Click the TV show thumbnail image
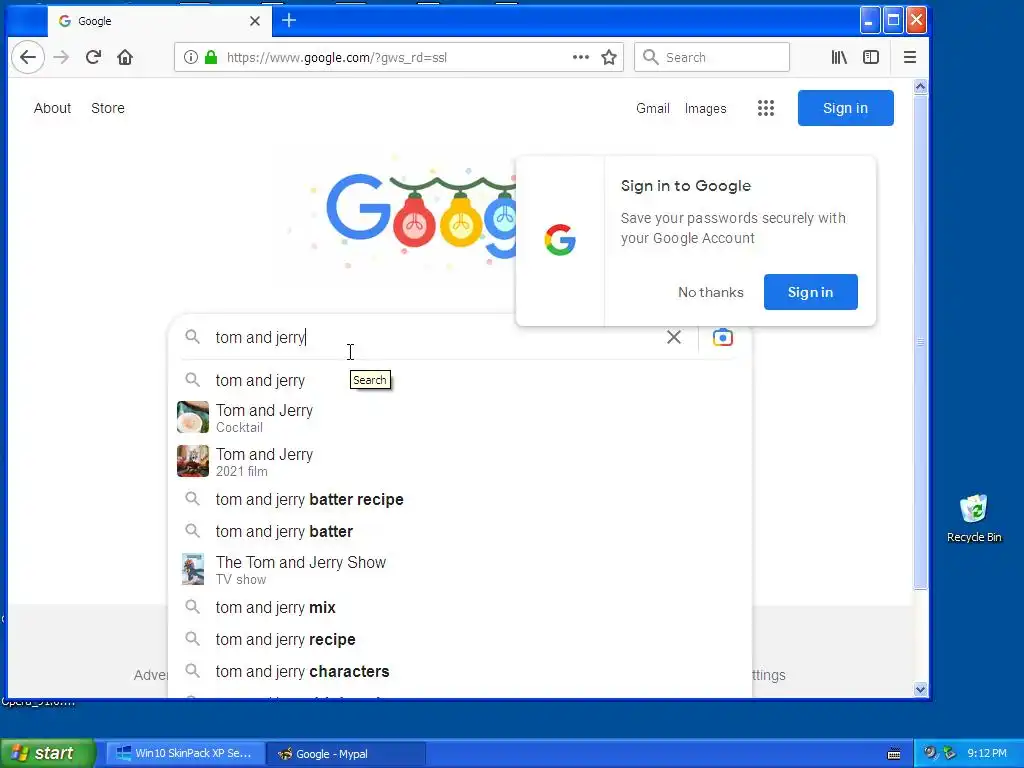The height and width of the screenshot is (768, 1024). click(x=193, y=569)
